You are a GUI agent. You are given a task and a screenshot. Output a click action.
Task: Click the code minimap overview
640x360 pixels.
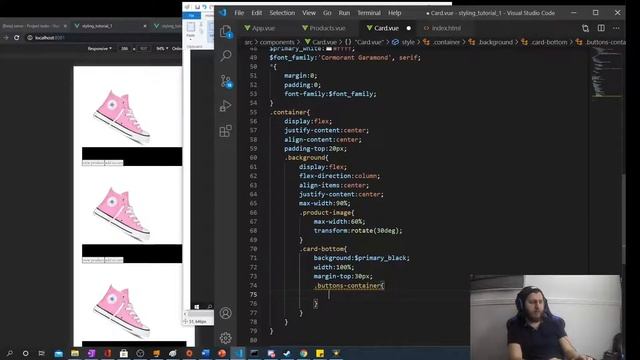tap(607, 72)
